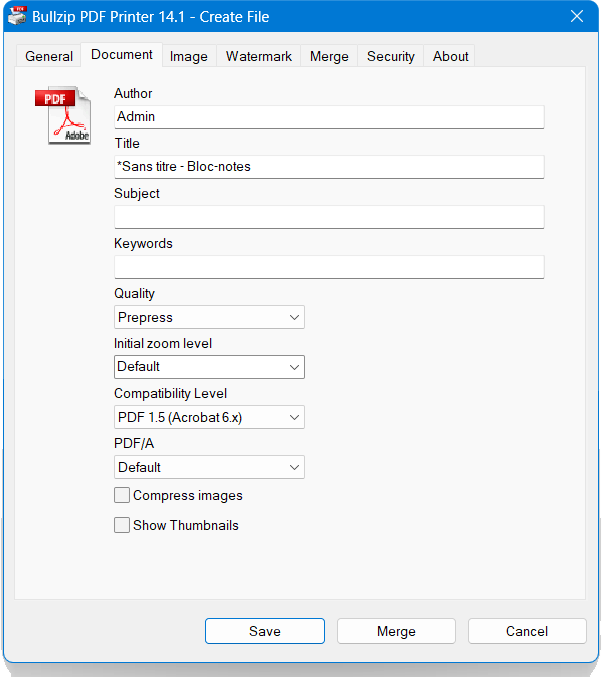602x677 pixels.
Task: Cancel the Create File dialog
Action: pyautogui.click(x=527, y=631)
